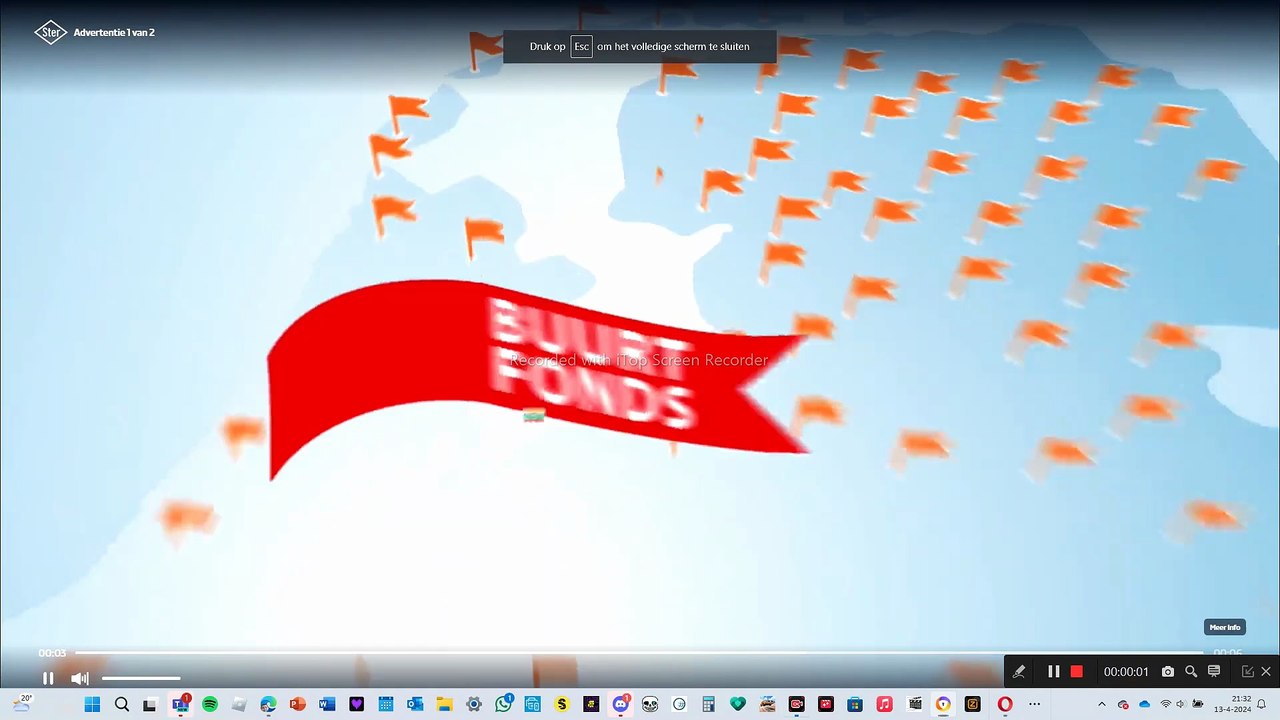Viewport: 1280px width, 720px height.
Task: Collapse the recorder mini toolbar
Action: [x=1247, y=672]
